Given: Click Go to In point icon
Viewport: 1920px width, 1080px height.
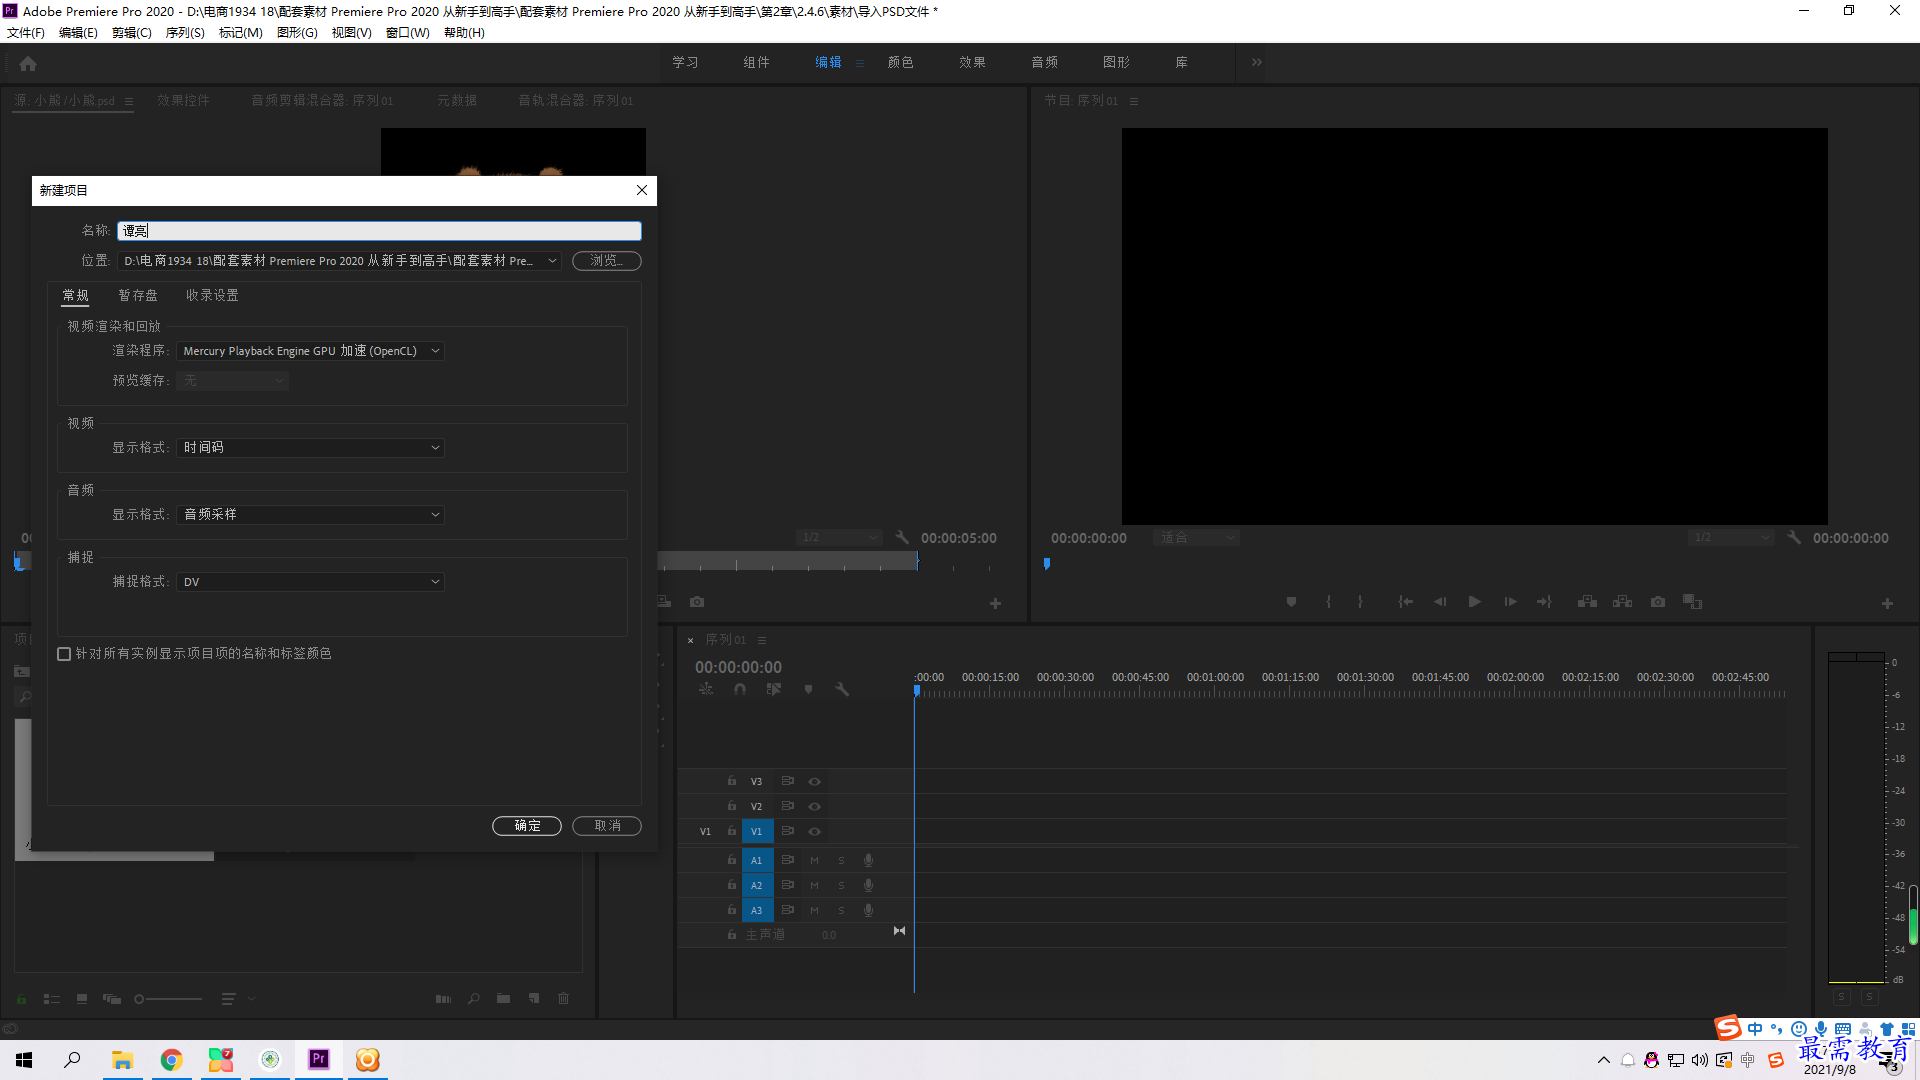Looking at the screenshot, I should (x=1405, y=602).
